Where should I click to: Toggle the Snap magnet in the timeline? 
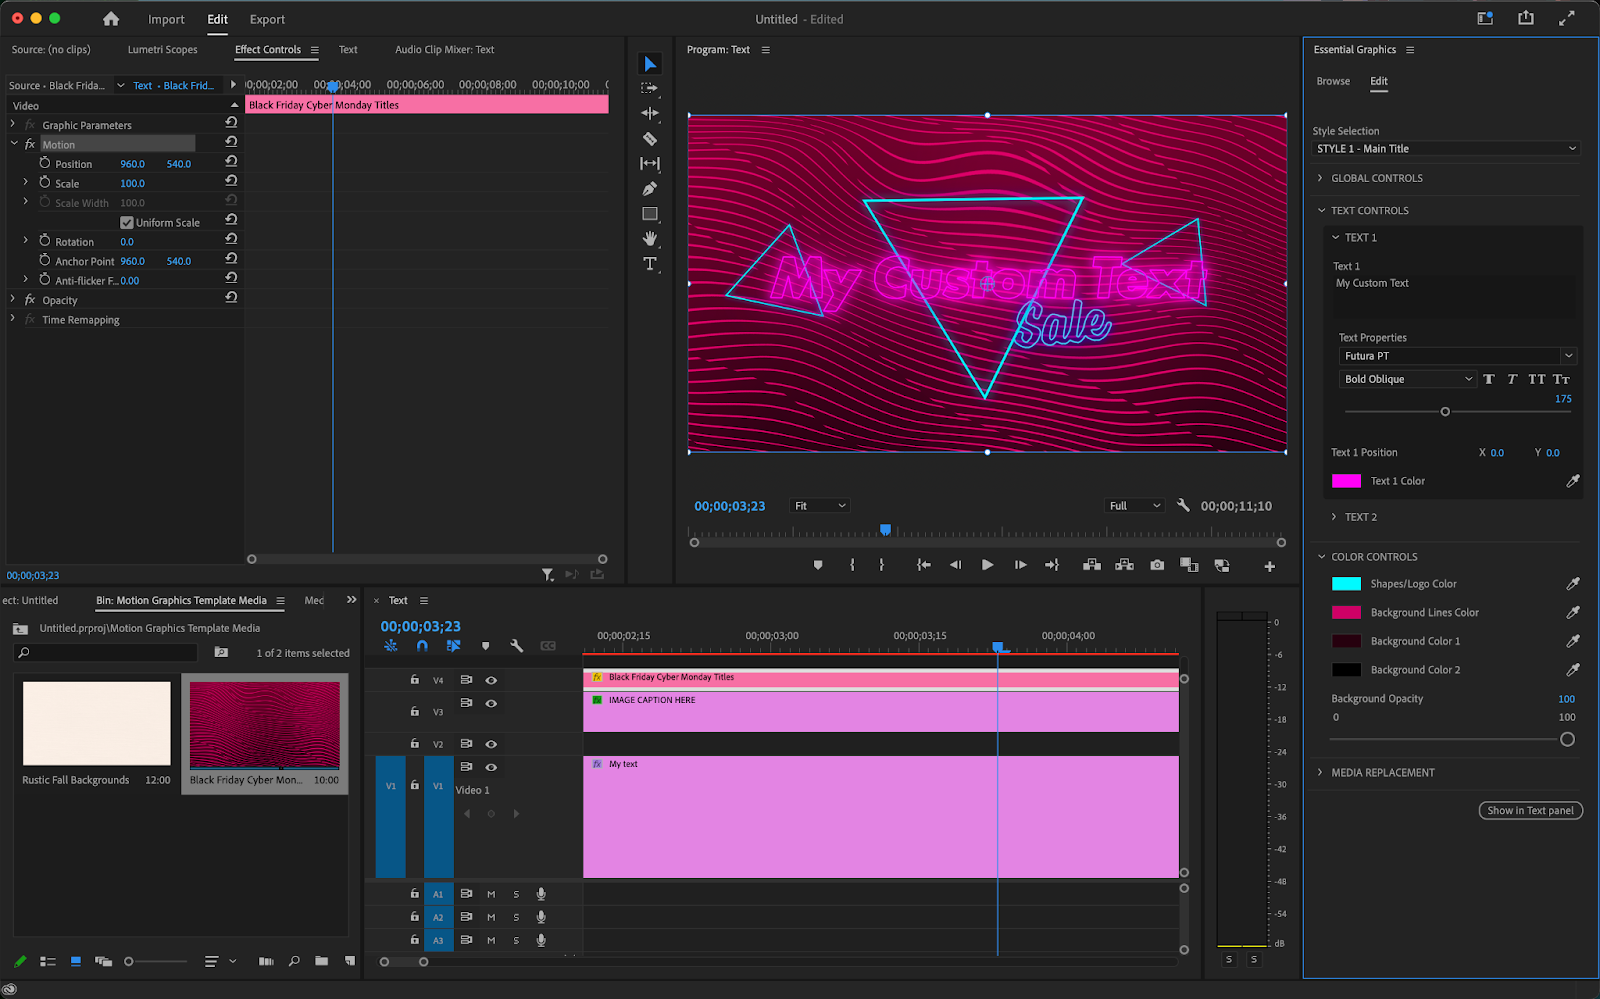click(x=422, y=645)
